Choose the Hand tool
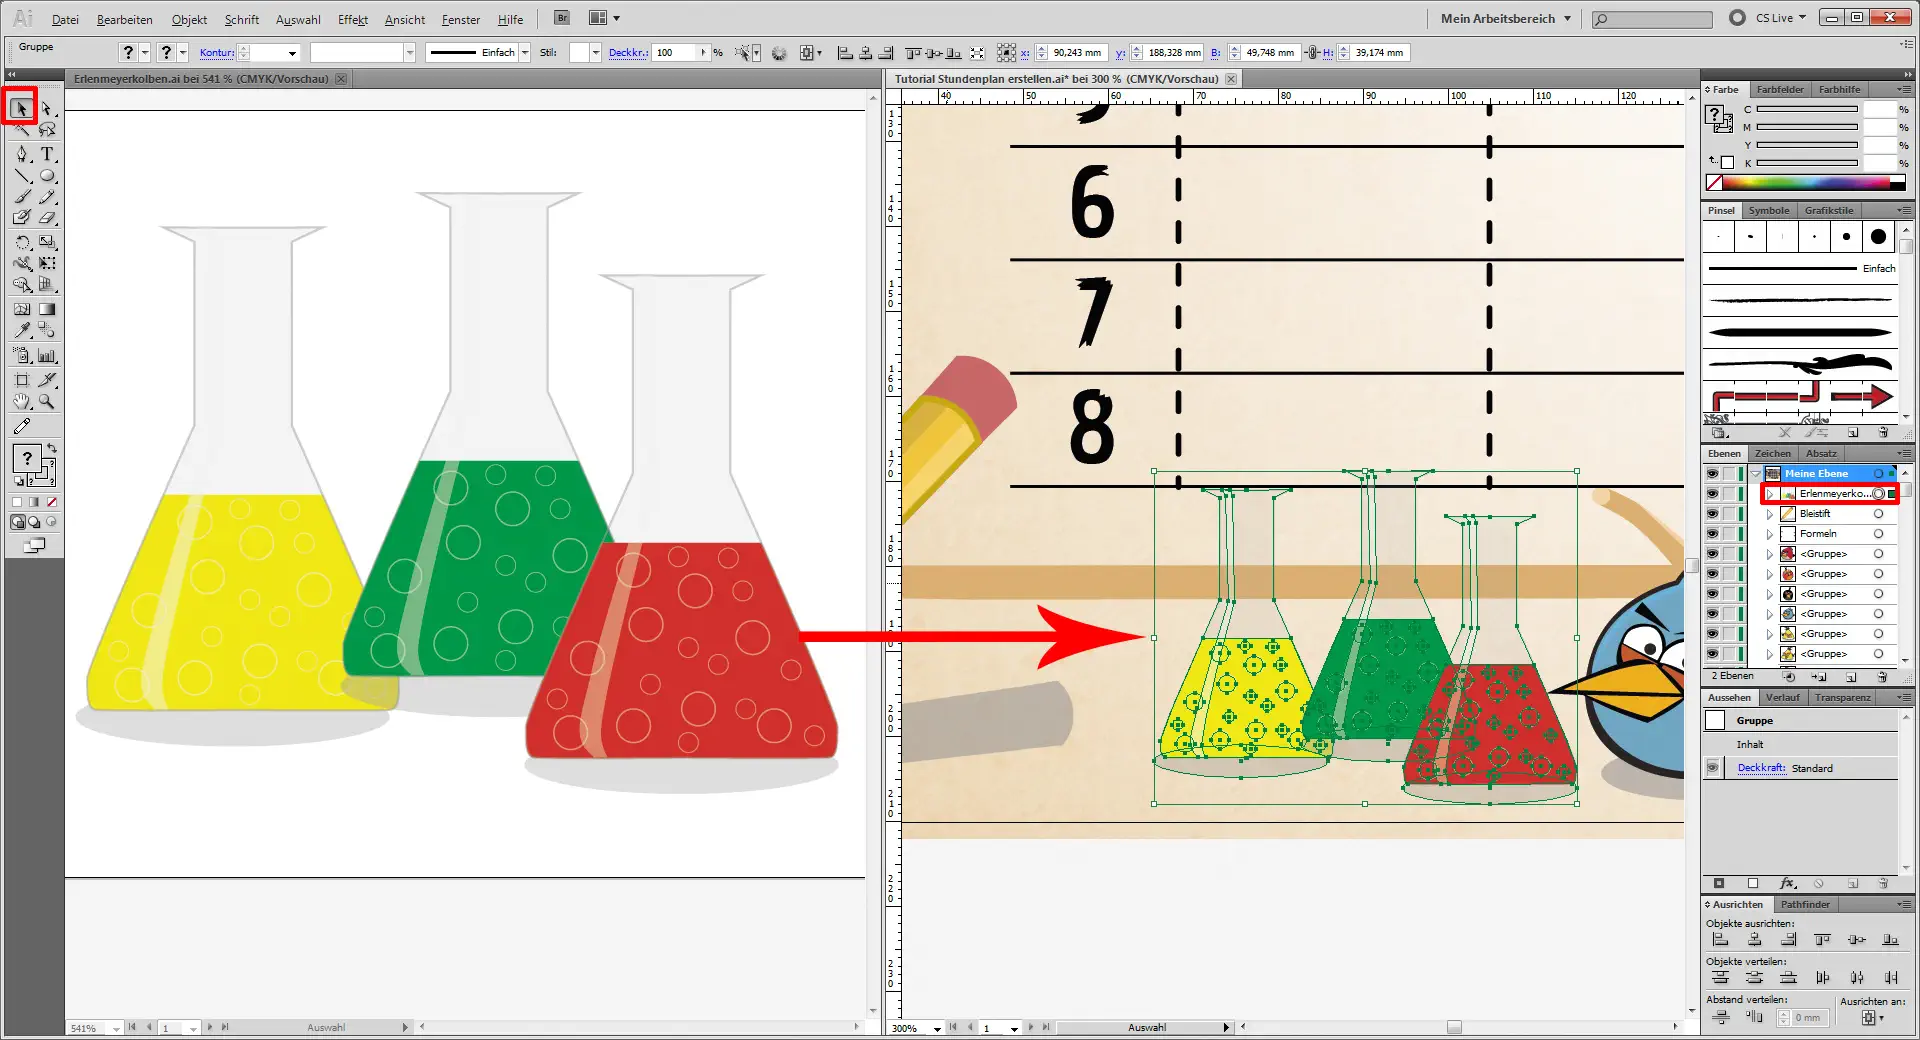This screenshot has height=1040, width=1920. pos(22,402)
